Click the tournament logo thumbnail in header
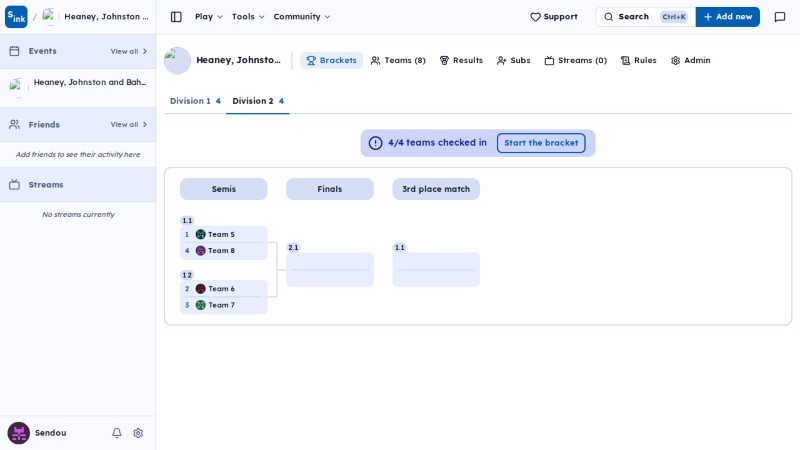The image size is (800, 450). click(x=177, y=60)
